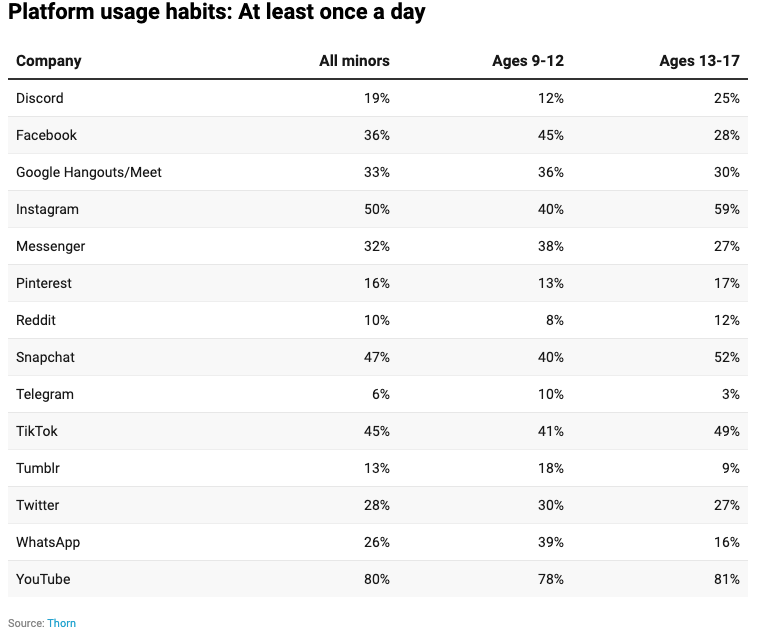Click the Pinterest row name
This screenshot has width=765, height=630.
[x=44, y=283]
